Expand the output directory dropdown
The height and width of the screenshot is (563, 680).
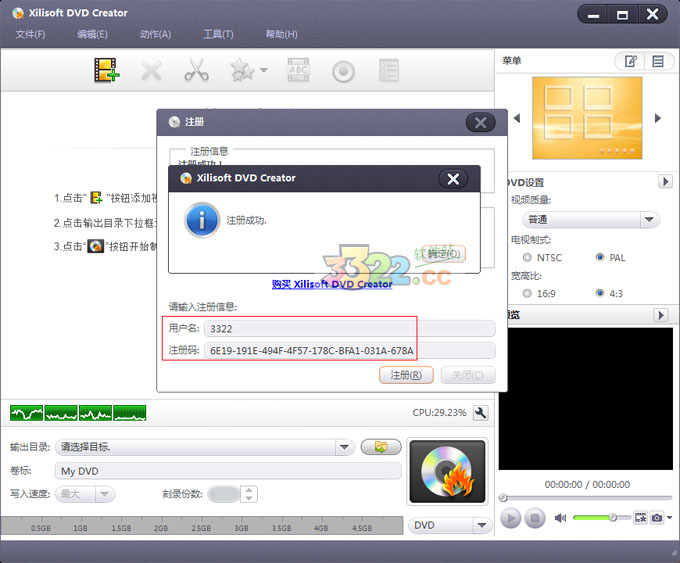[x=345, y=447]
